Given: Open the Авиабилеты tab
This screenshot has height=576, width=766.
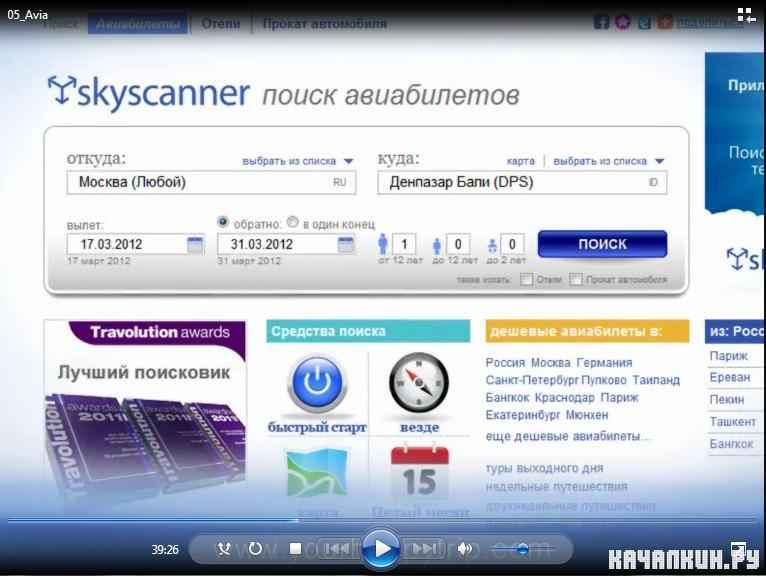Looking at the screenshot, I should click(x=138, y=23).
